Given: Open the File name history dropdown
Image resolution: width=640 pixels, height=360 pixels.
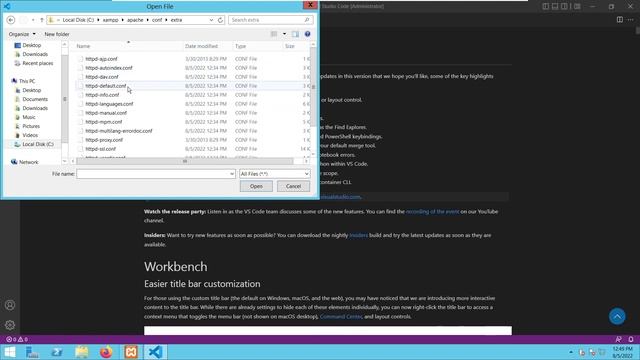Looking at the screenshot, I should coord(232,174).
